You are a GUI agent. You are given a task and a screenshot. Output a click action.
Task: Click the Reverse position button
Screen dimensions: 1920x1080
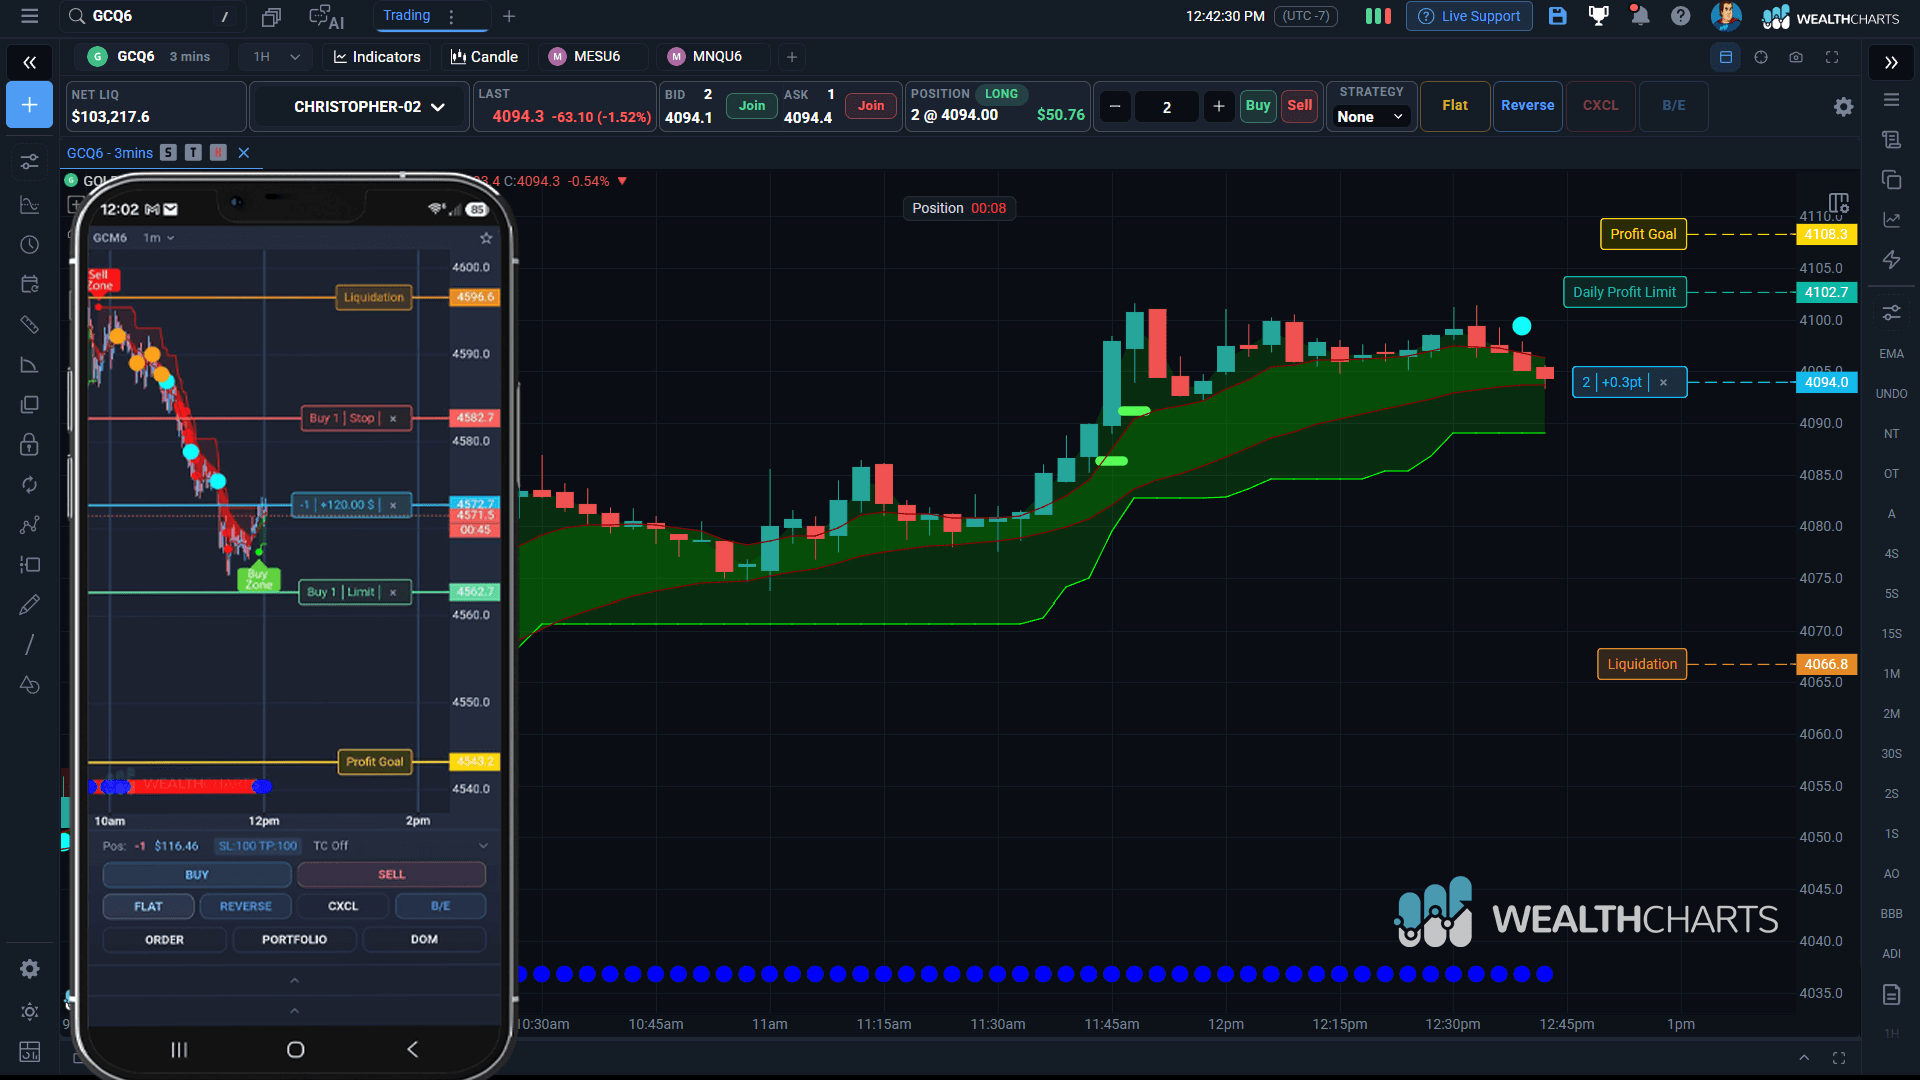[x=1527, y=106]
